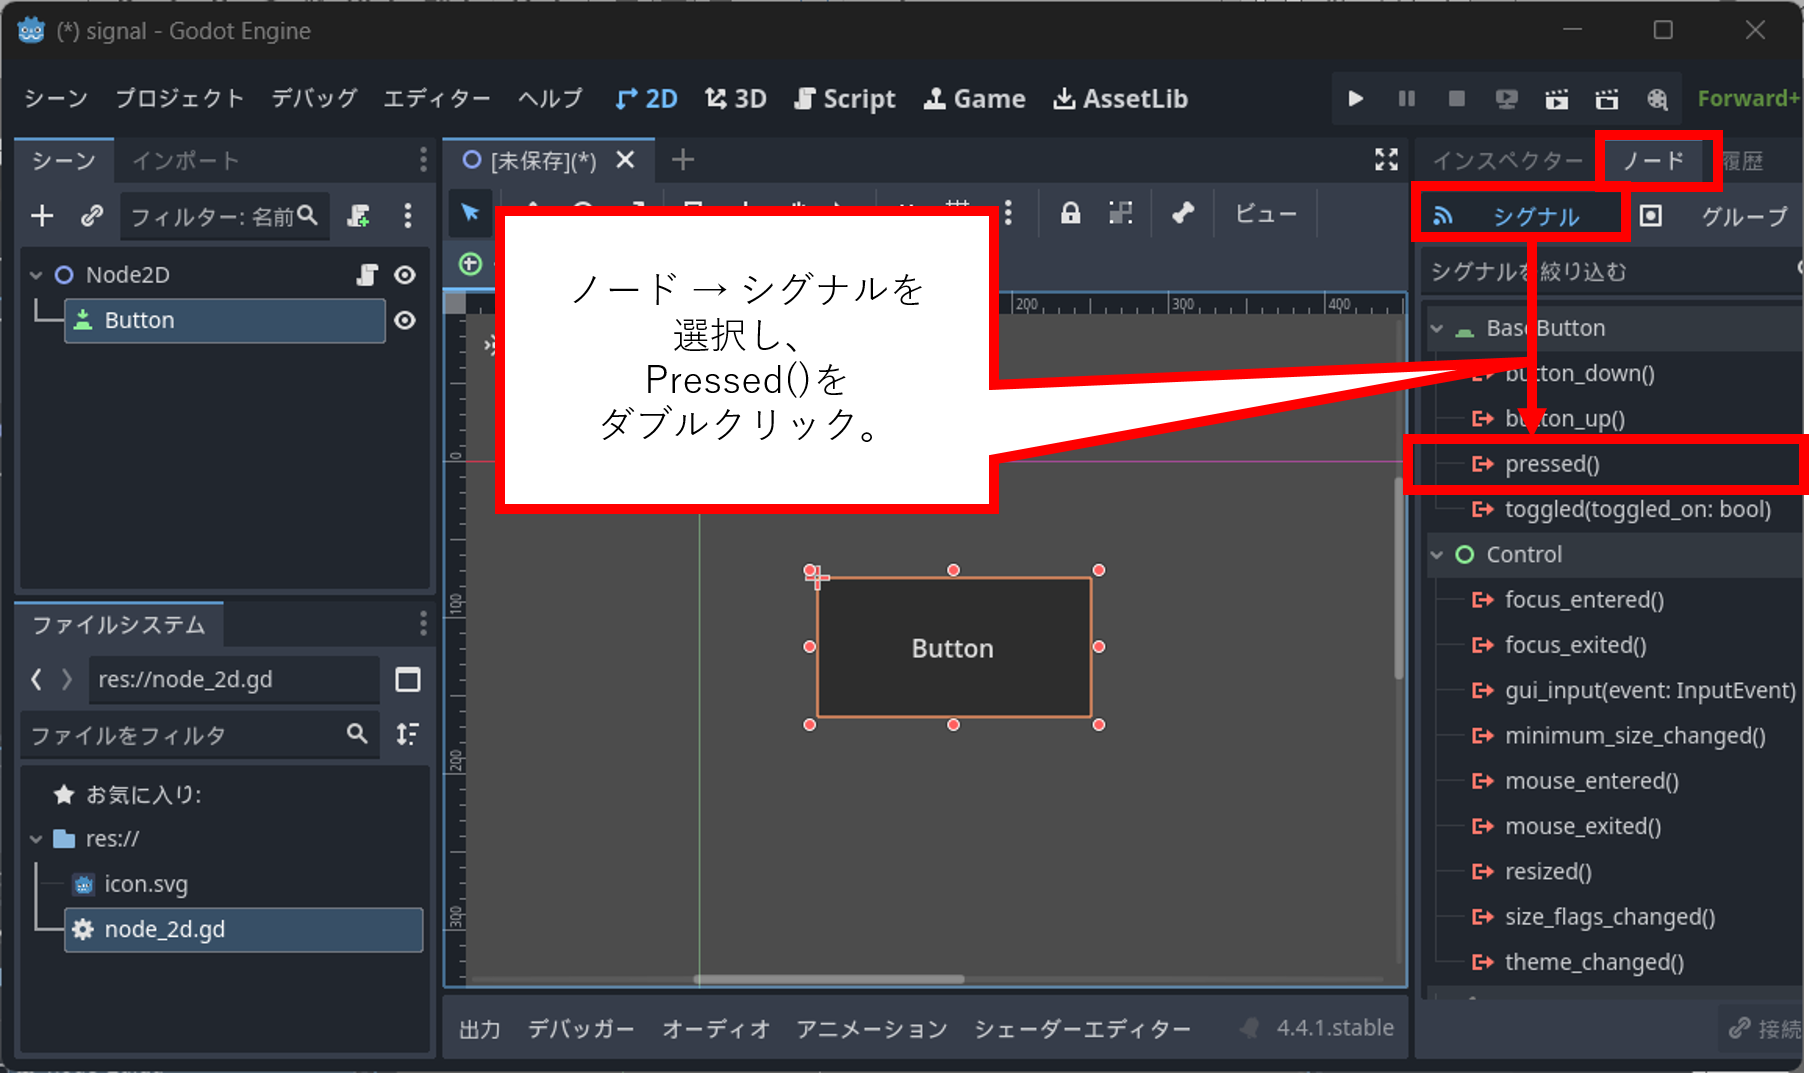Lock the selected node with the lock icon
Screen dimensions: 1809x1073
[x=1070, y=213]
